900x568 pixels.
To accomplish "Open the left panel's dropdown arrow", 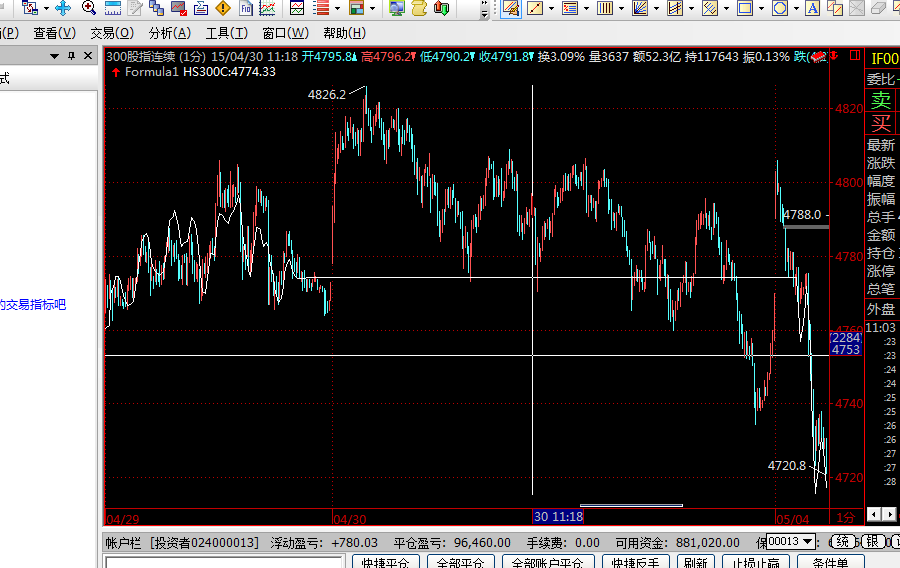I will click(x=55, y=56).
